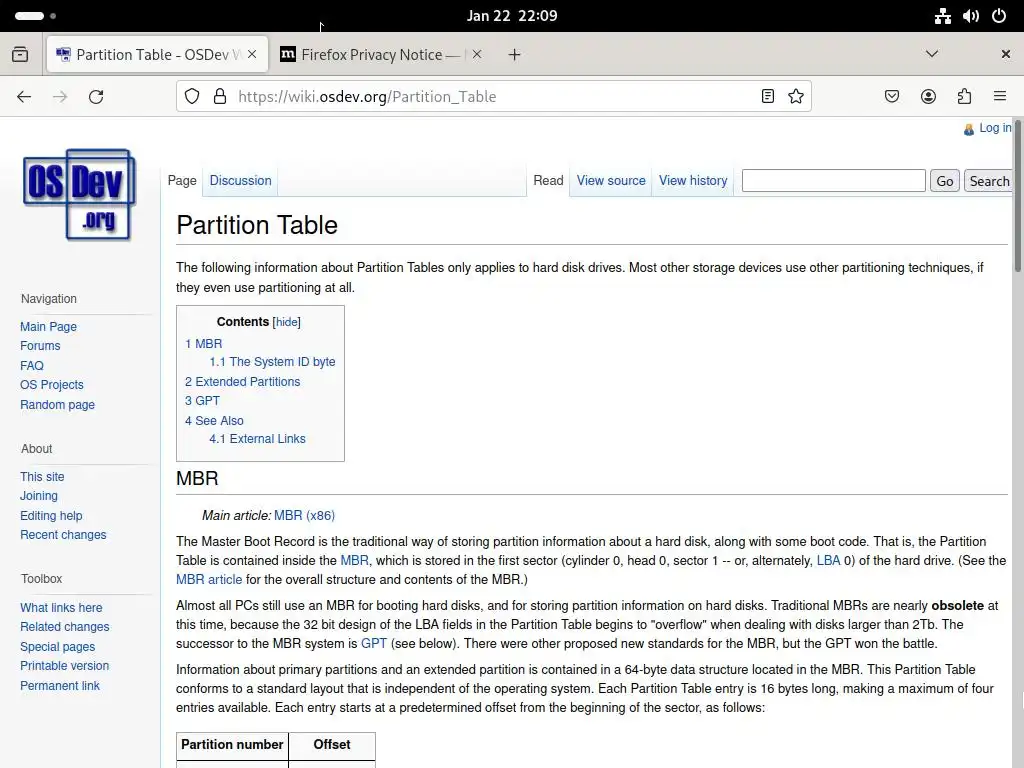Open the Firefox View icon

pyautogui.click(x=20, y=54)
